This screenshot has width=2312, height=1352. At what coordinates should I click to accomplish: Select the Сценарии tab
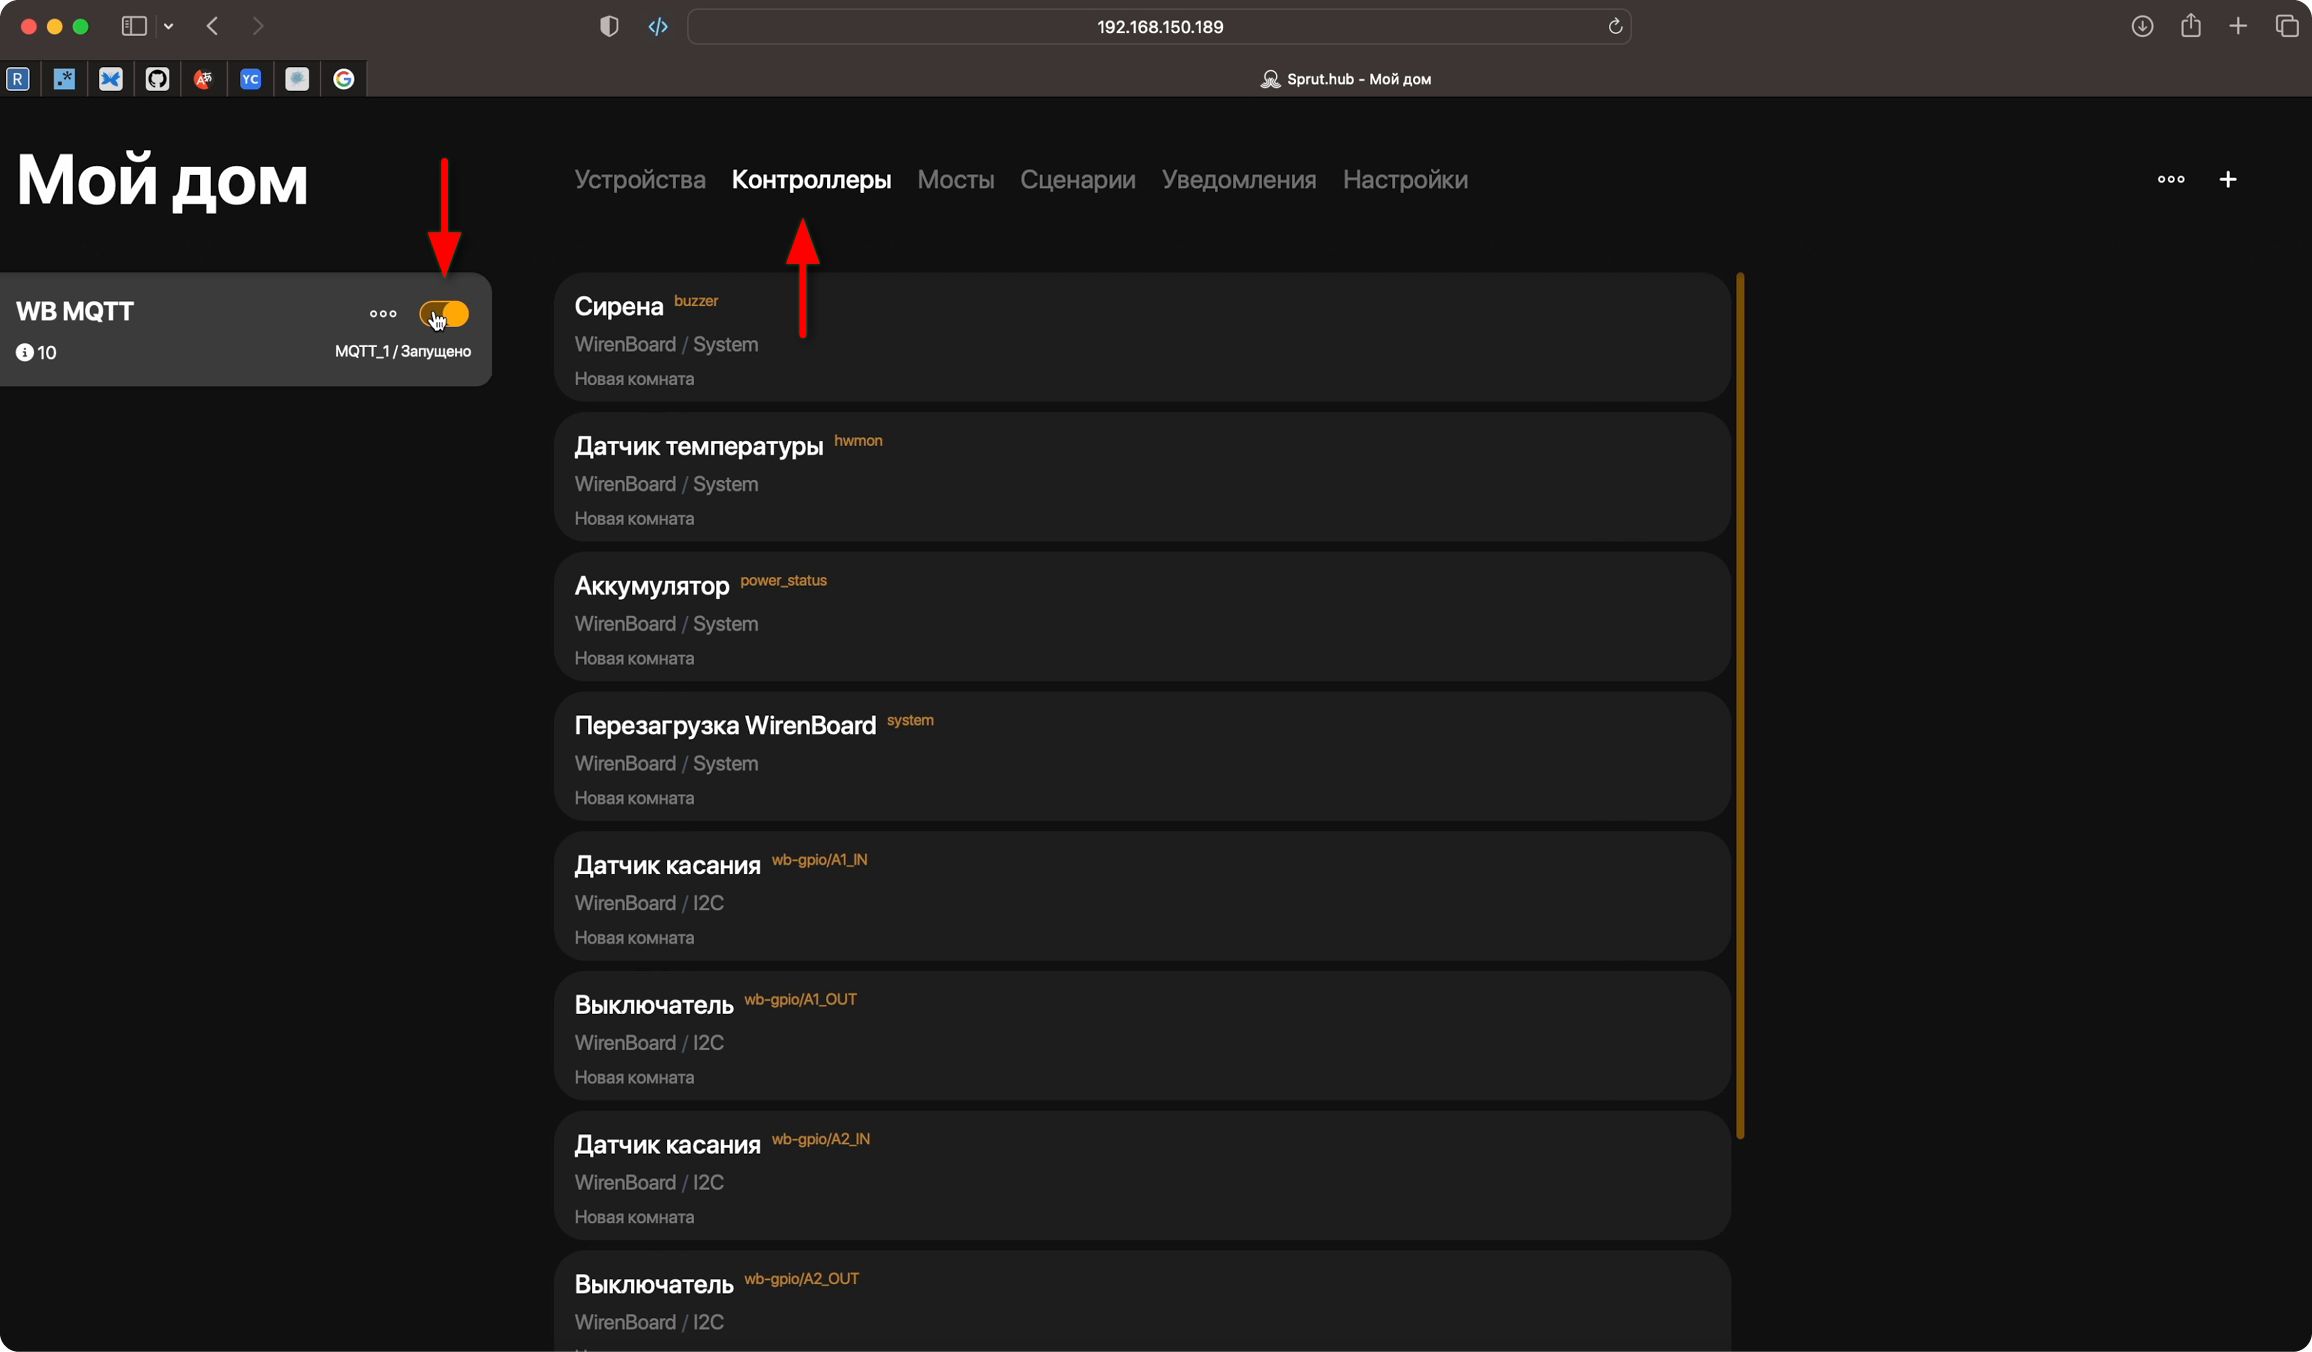(1078, 179)
